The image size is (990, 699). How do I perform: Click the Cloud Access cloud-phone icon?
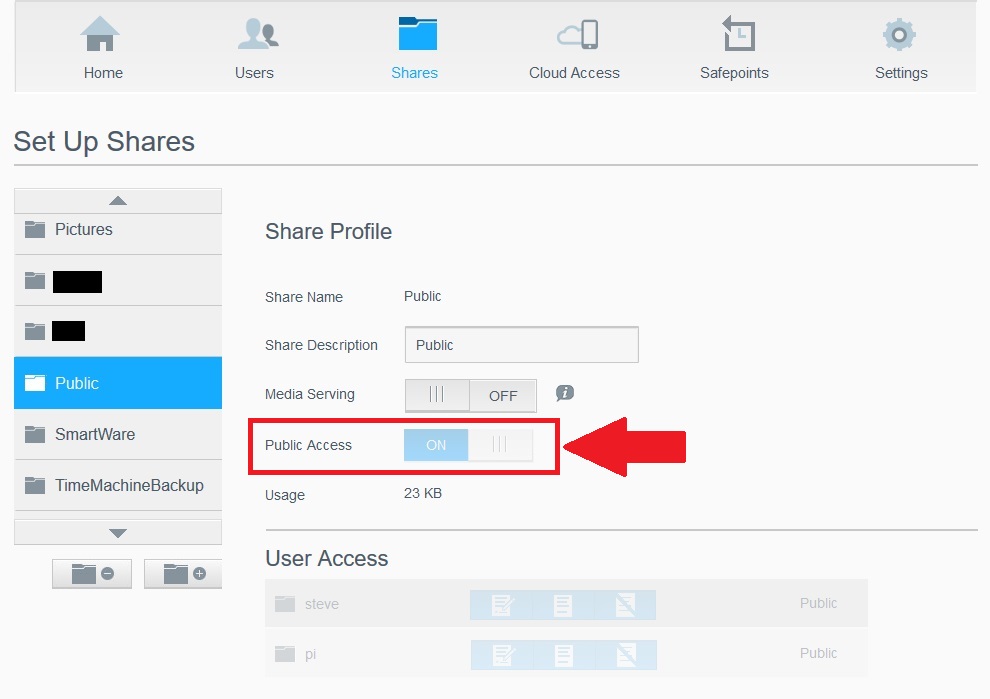tap(578, 34)
